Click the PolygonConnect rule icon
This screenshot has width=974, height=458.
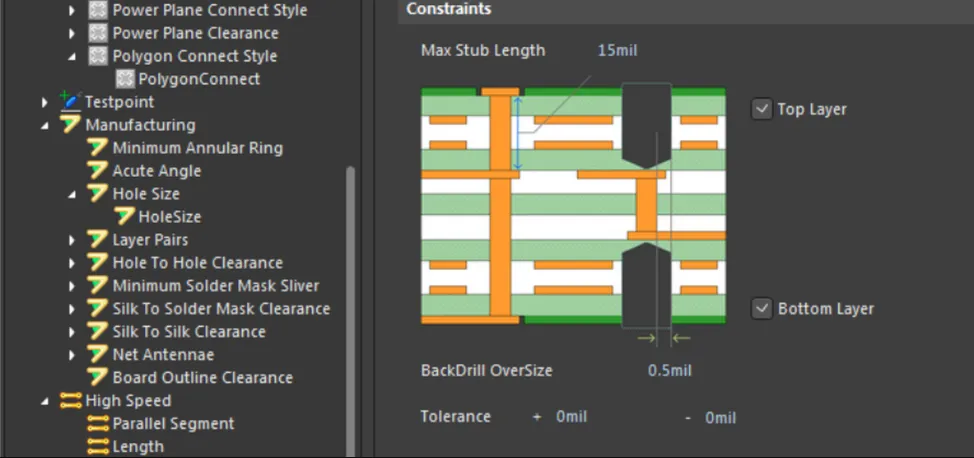point(125,79)
